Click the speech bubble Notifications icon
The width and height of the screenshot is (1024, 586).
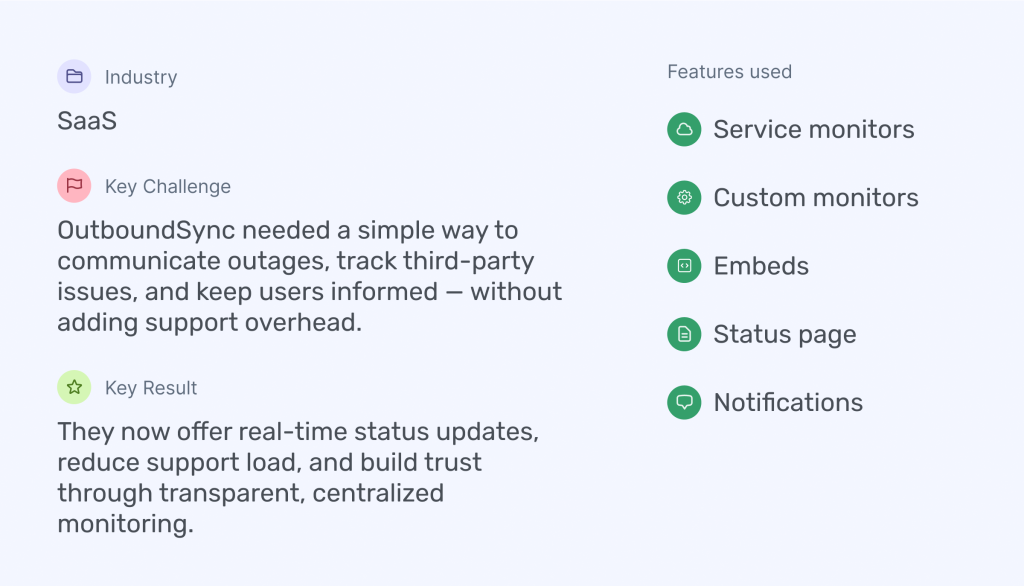point(684,402)
